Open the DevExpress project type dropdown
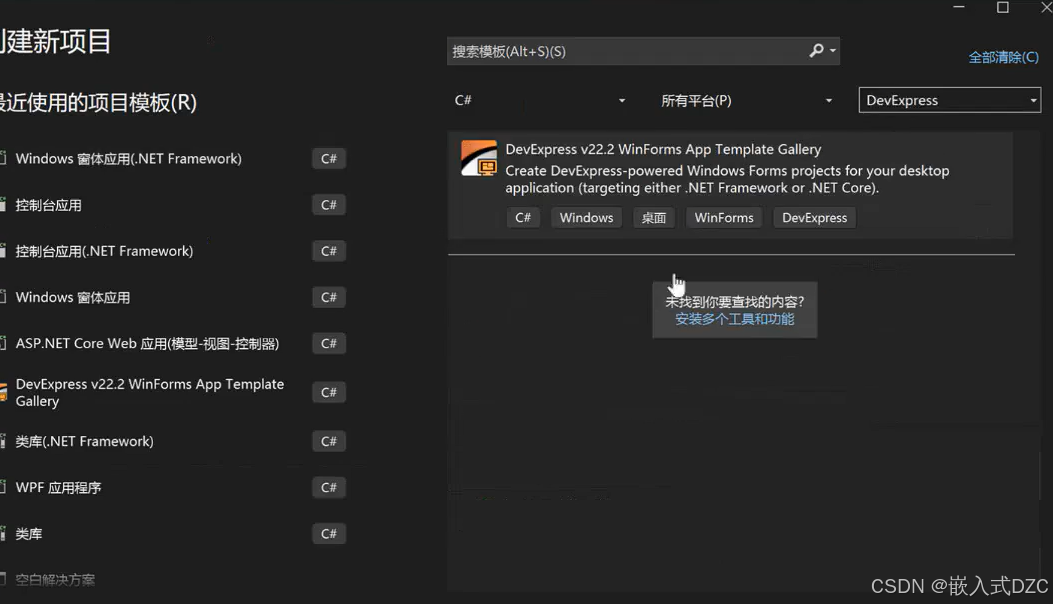 [950, 100]
